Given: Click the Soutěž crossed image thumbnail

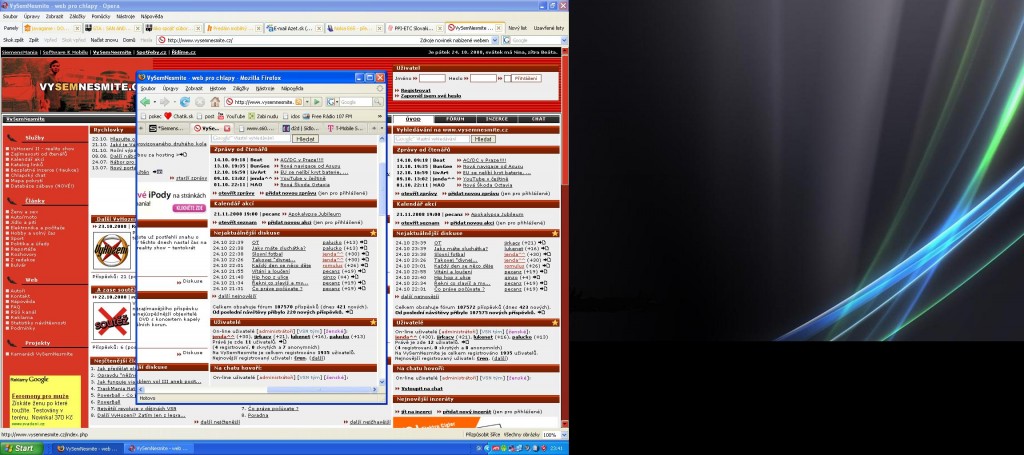Looking at the screenshot, I should click(x=111, y=321).
